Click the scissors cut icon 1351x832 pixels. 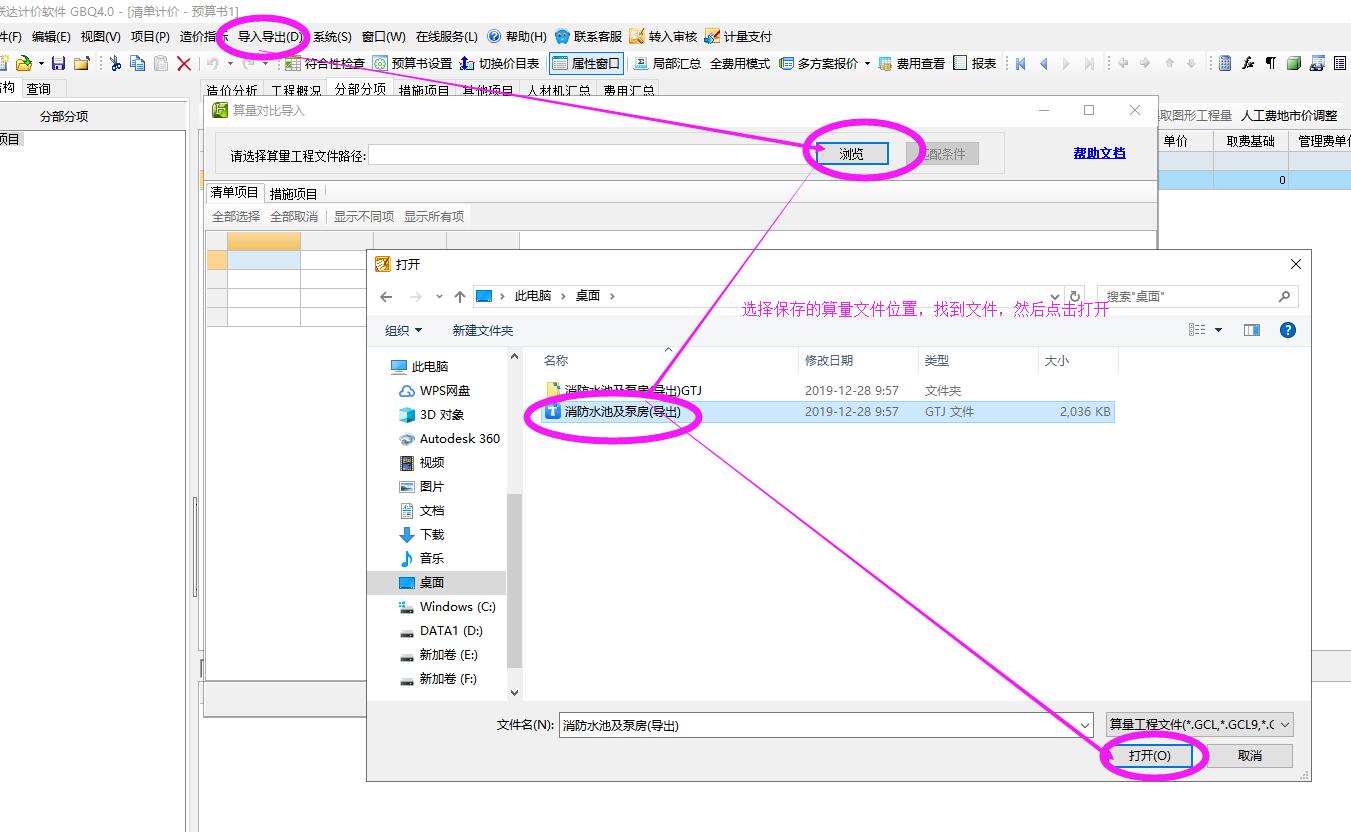(115, 63)
